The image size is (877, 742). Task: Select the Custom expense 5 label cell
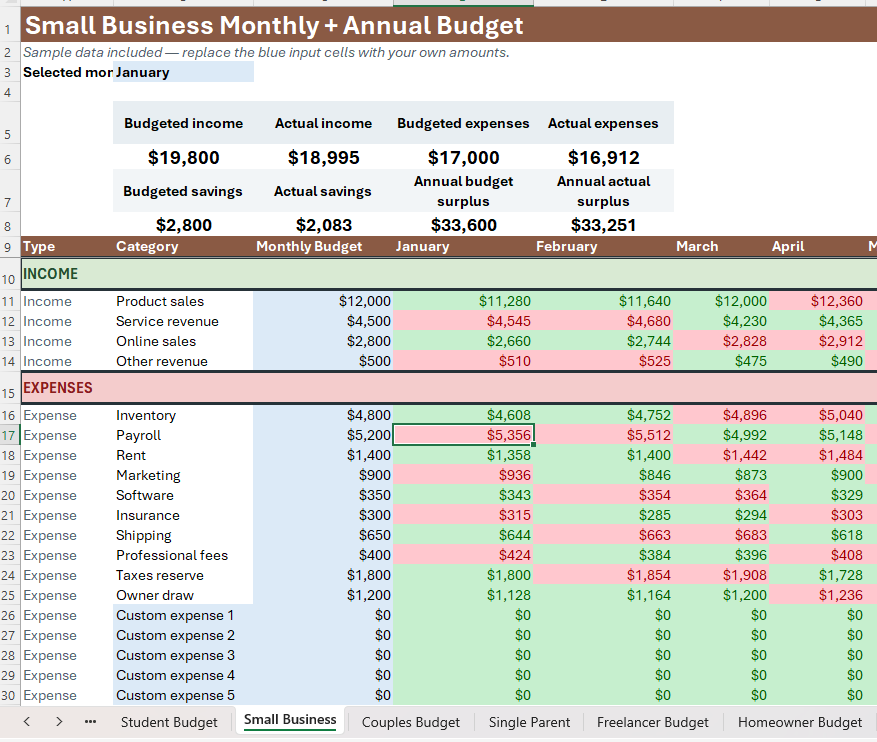click(x=183, y=696)
